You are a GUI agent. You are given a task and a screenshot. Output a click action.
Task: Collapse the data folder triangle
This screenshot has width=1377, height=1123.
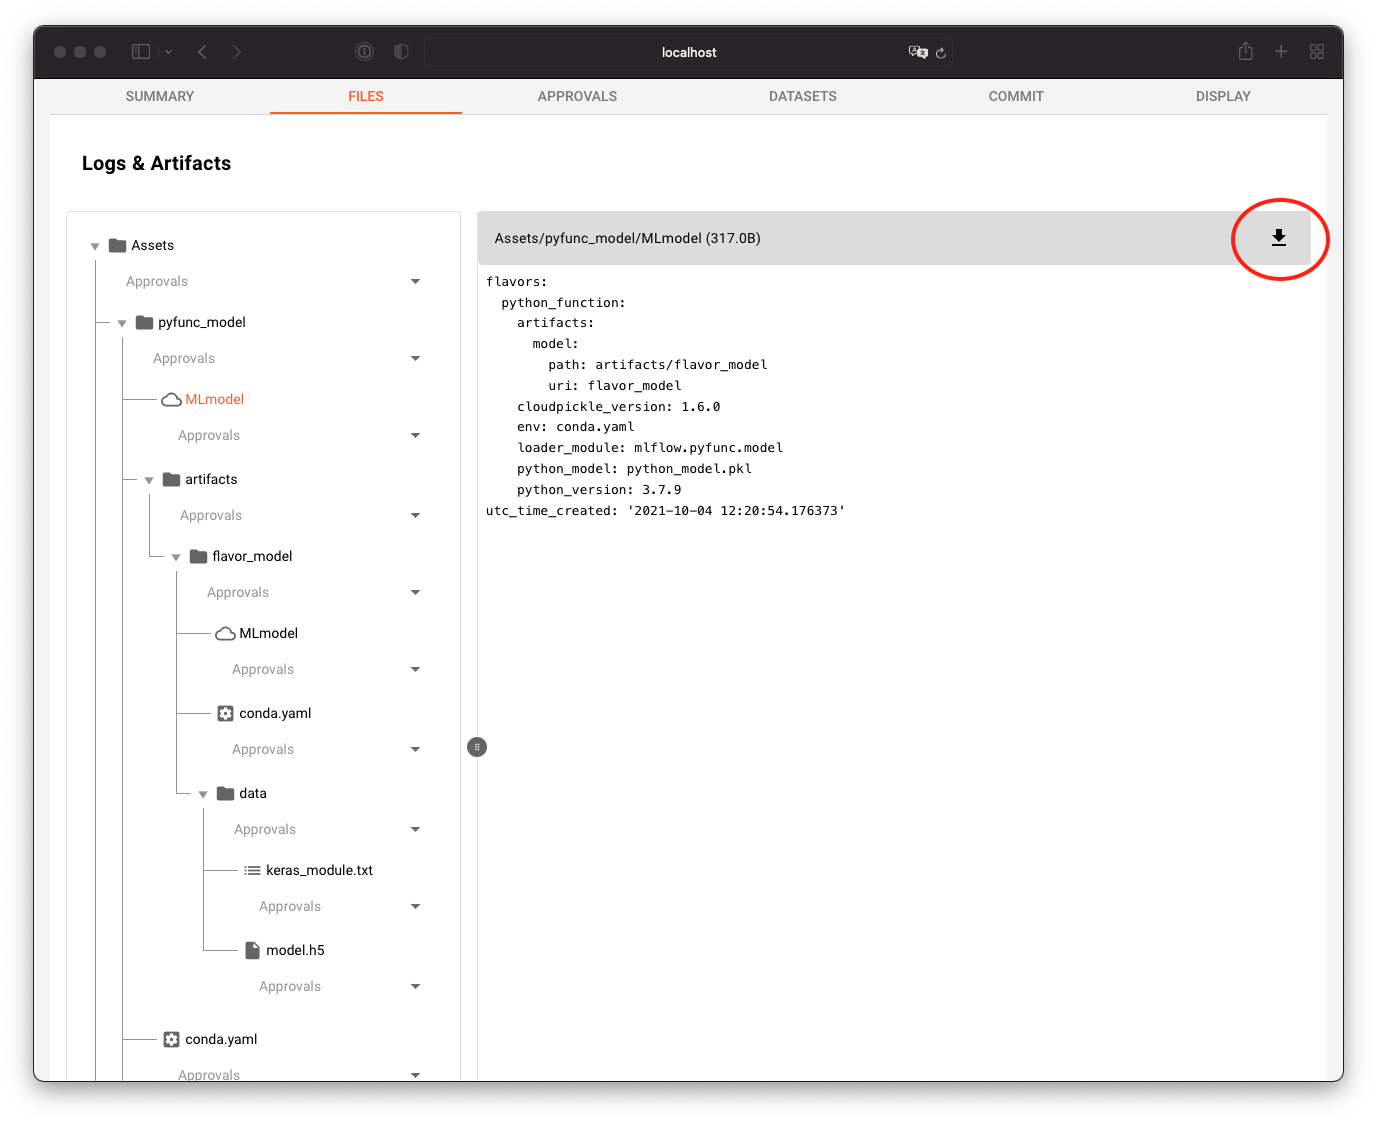point(203,794)
